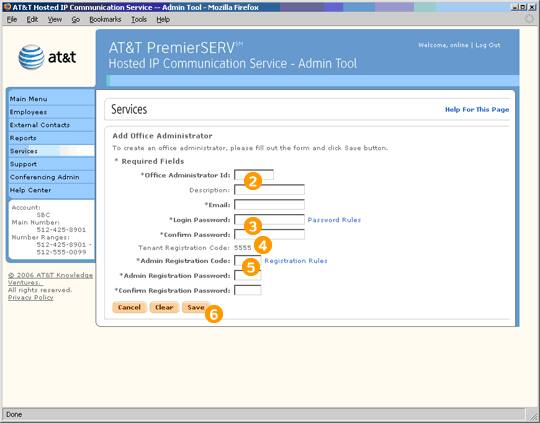Viewport: 540px width, 423px height.
Task: Select Services in the sidebar
Action: [x=51, y=151]
